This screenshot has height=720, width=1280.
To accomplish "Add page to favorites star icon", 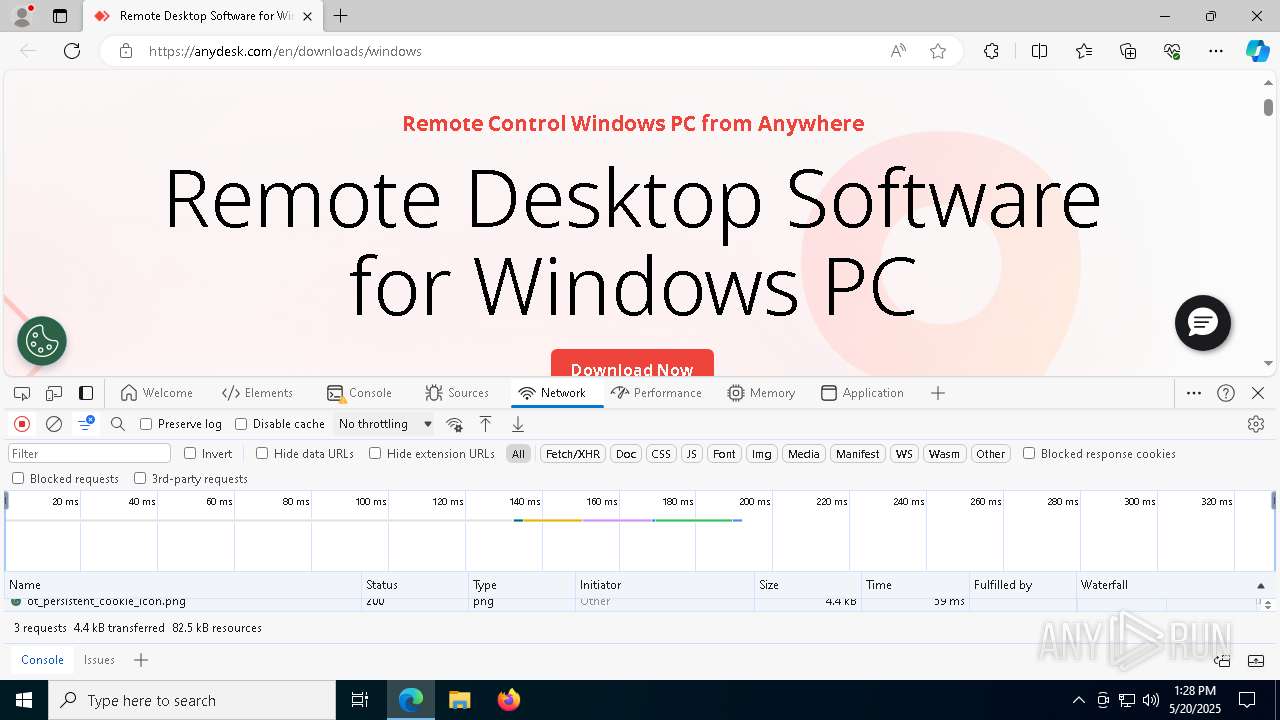I will click(x=938, y=51).
